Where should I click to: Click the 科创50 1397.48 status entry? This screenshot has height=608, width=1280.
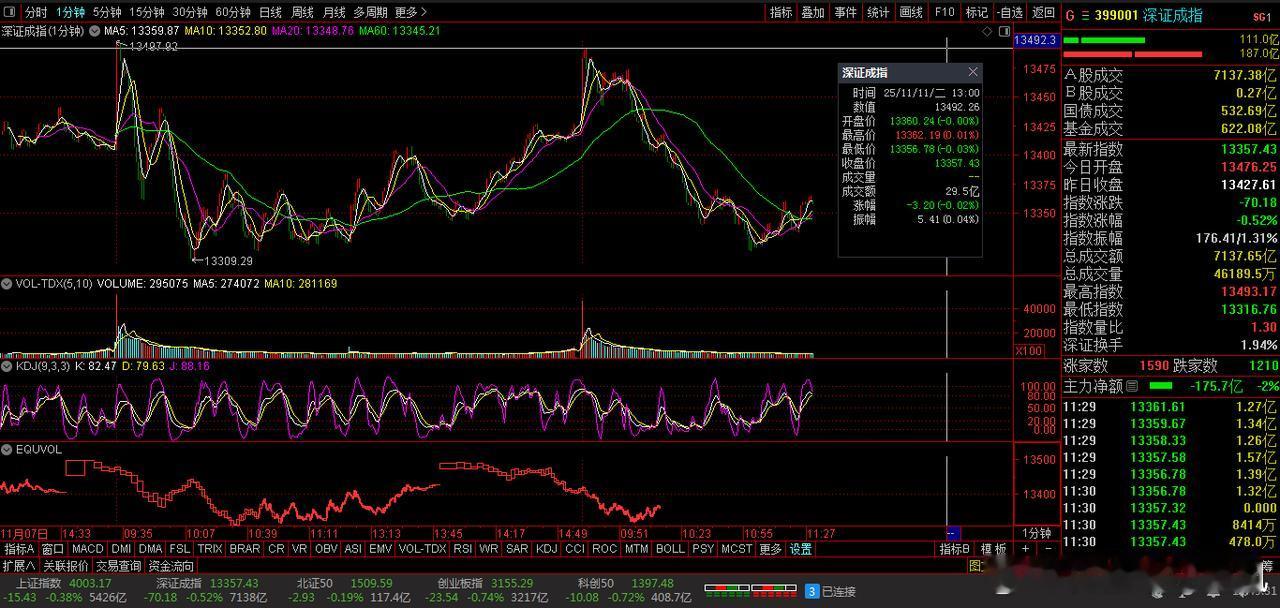[x=625, y=583]
